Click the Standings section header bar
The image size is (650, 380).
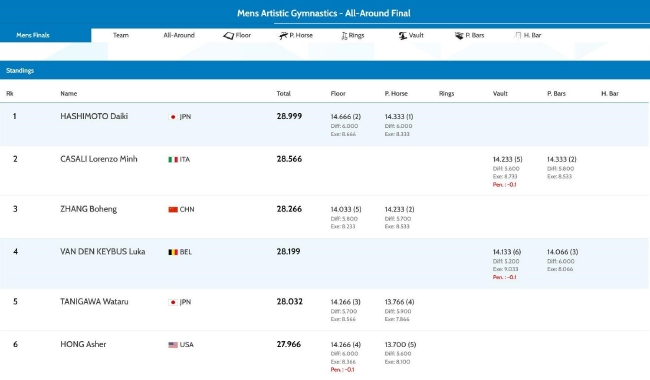(x=325, y=70)
